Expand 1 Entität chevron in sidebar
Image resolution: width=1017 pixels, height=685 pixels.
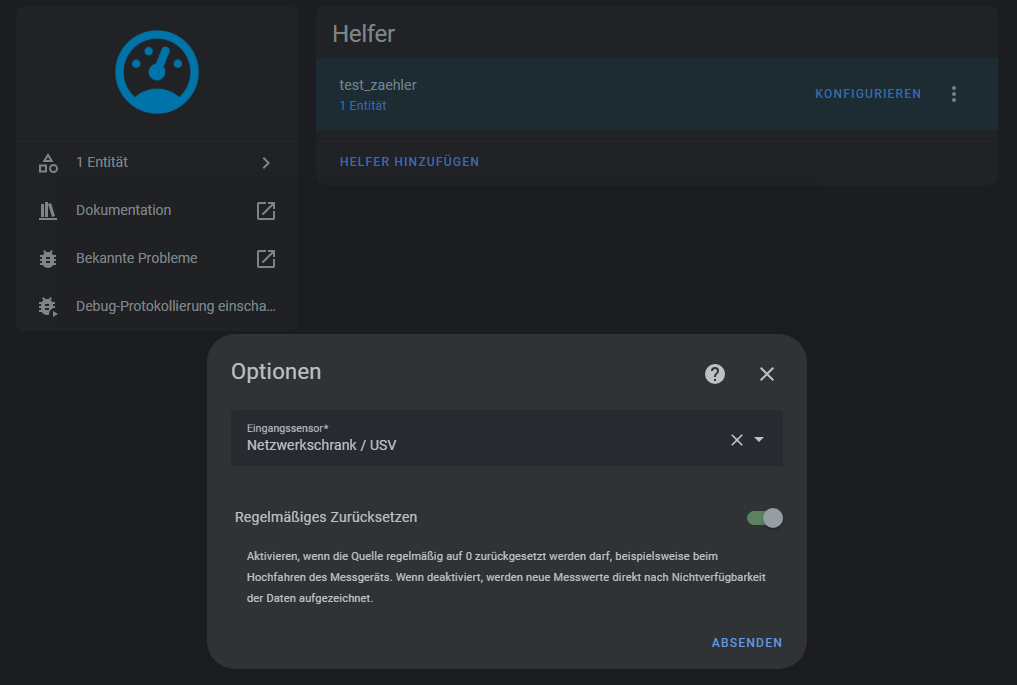(265, 162)
